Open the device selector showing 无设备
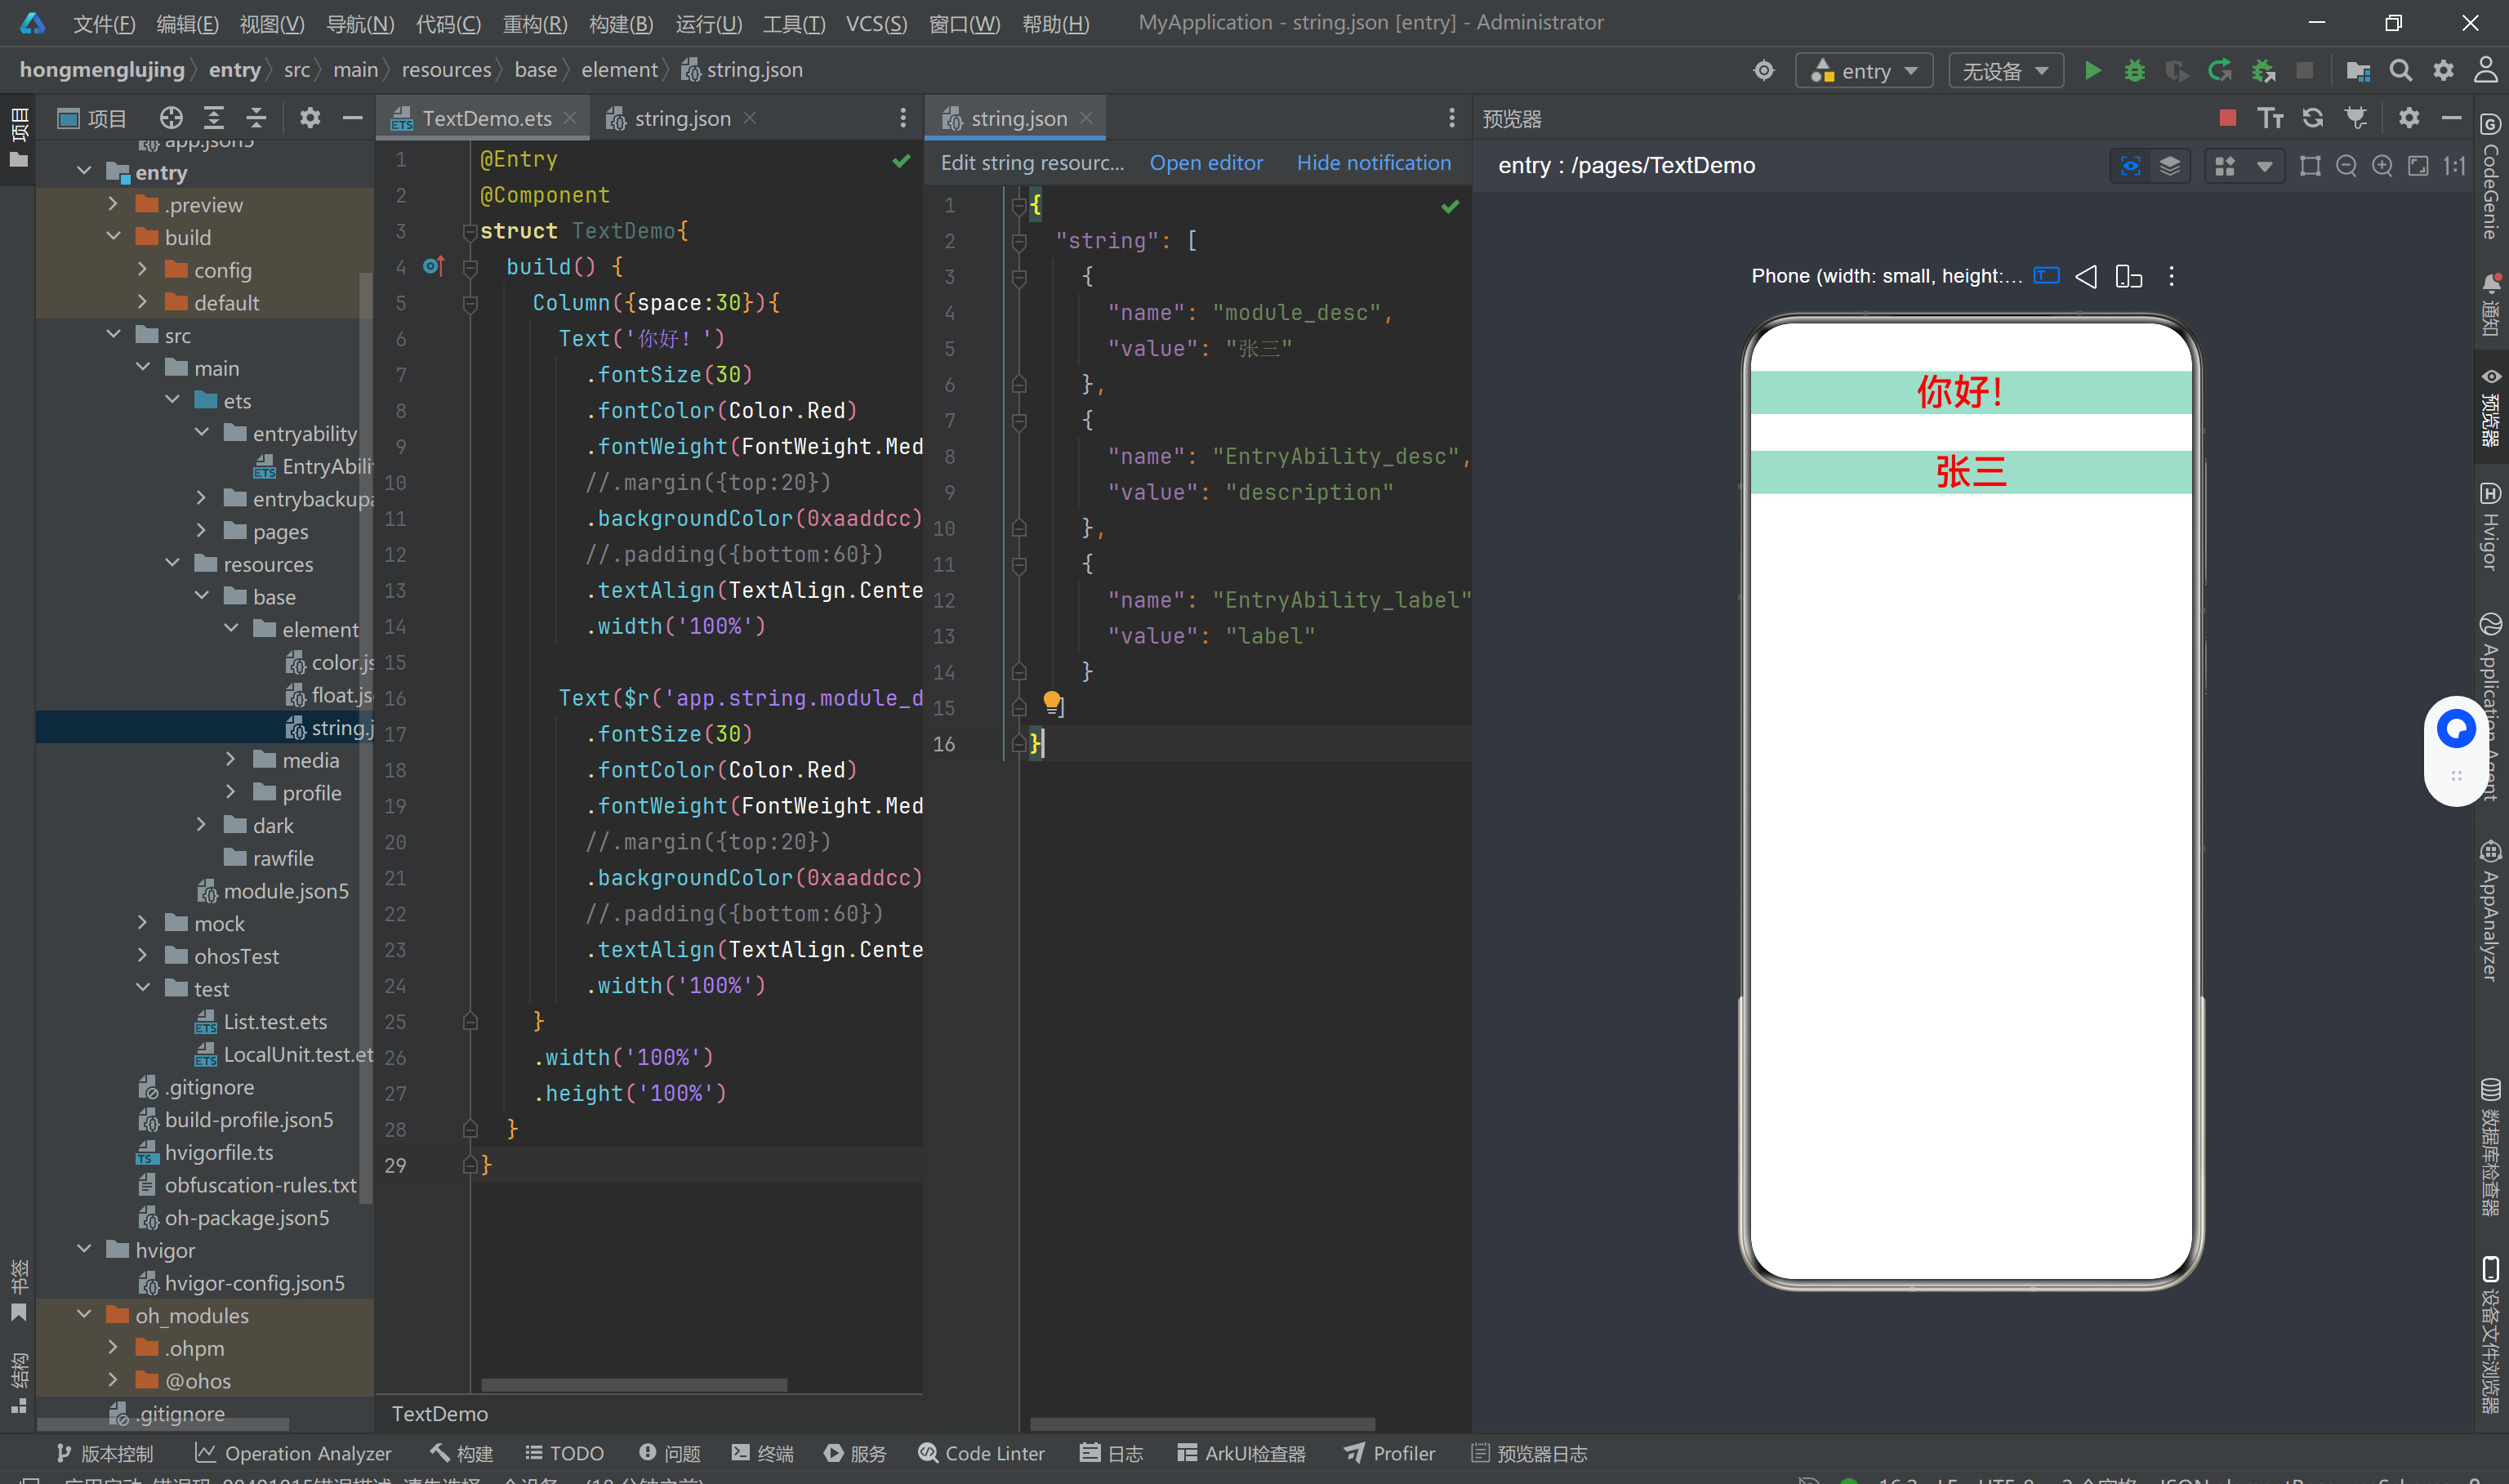 [x=2006, y=71]
